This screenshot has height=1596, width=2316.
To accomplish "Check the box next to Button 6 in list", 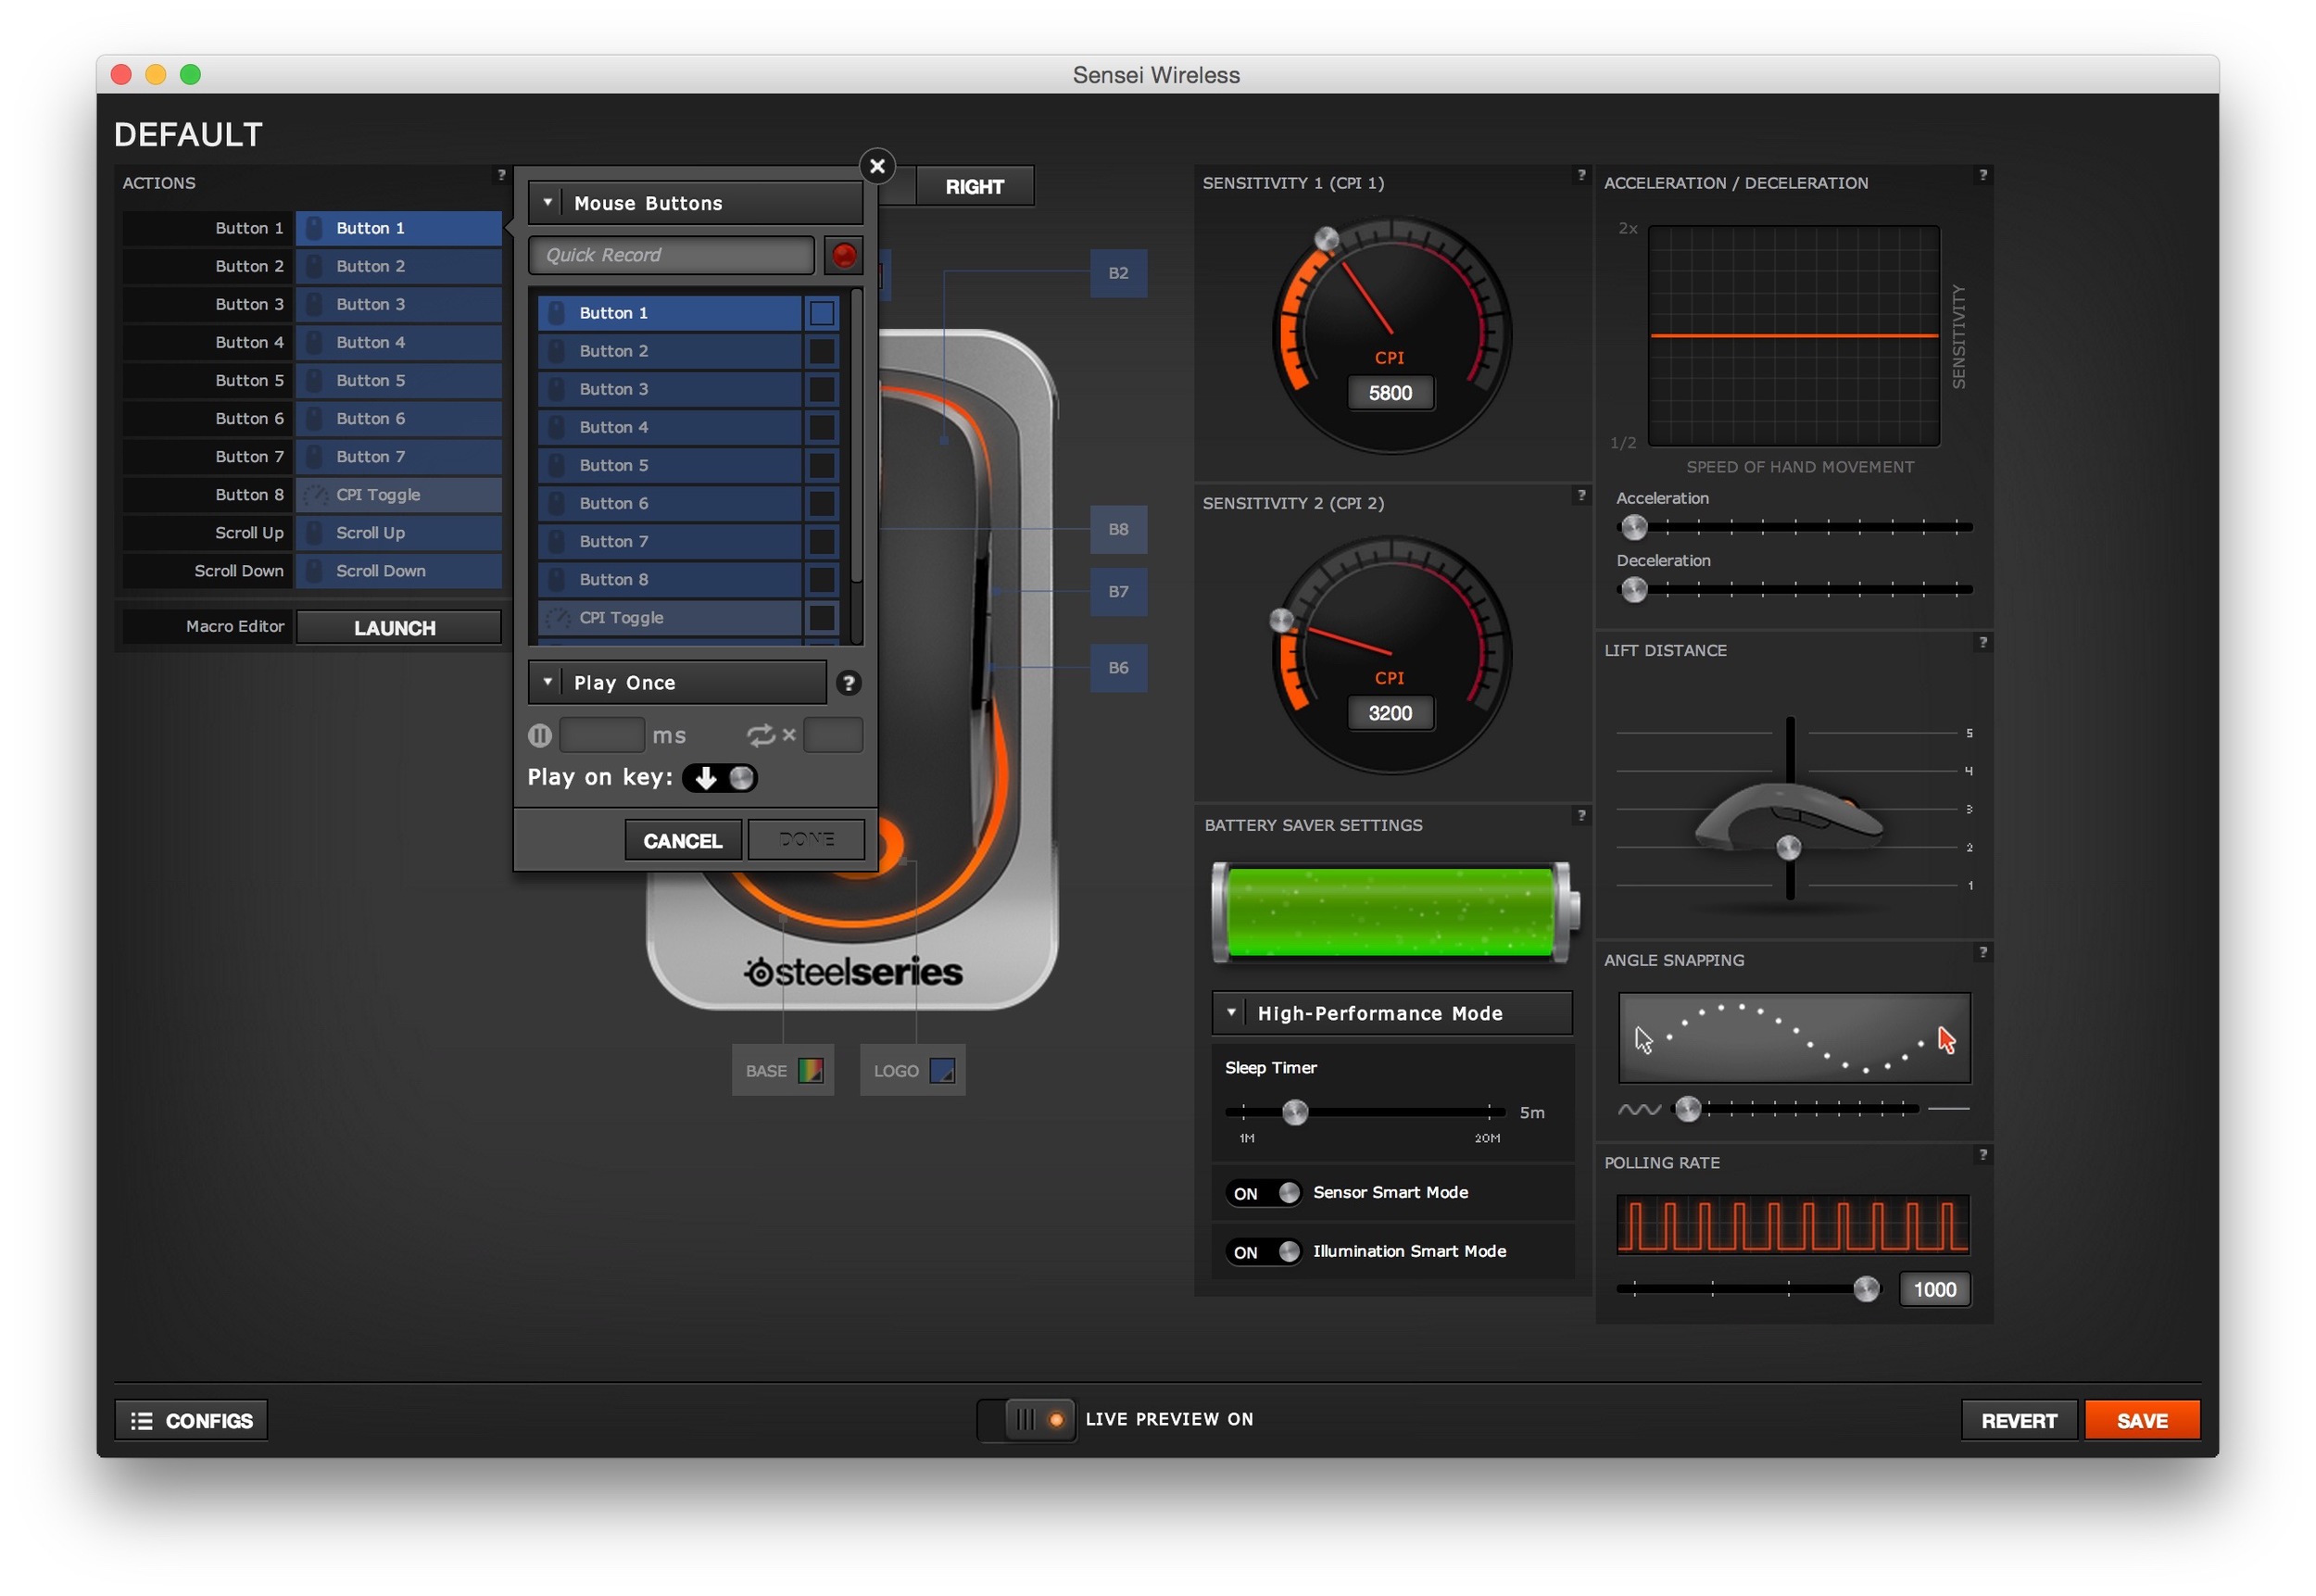I will click(x=822, y=503).
